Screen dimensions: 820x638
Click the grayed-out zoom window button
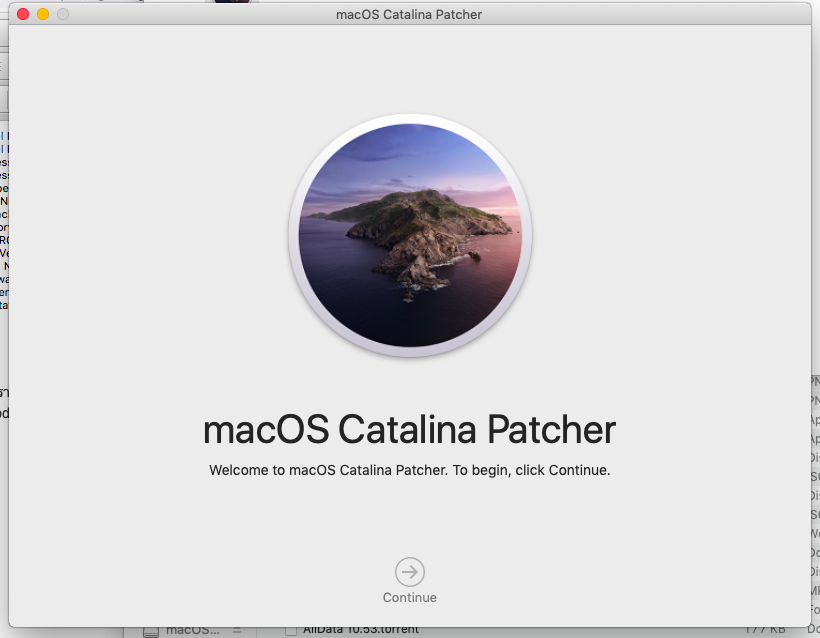(63, 14)
